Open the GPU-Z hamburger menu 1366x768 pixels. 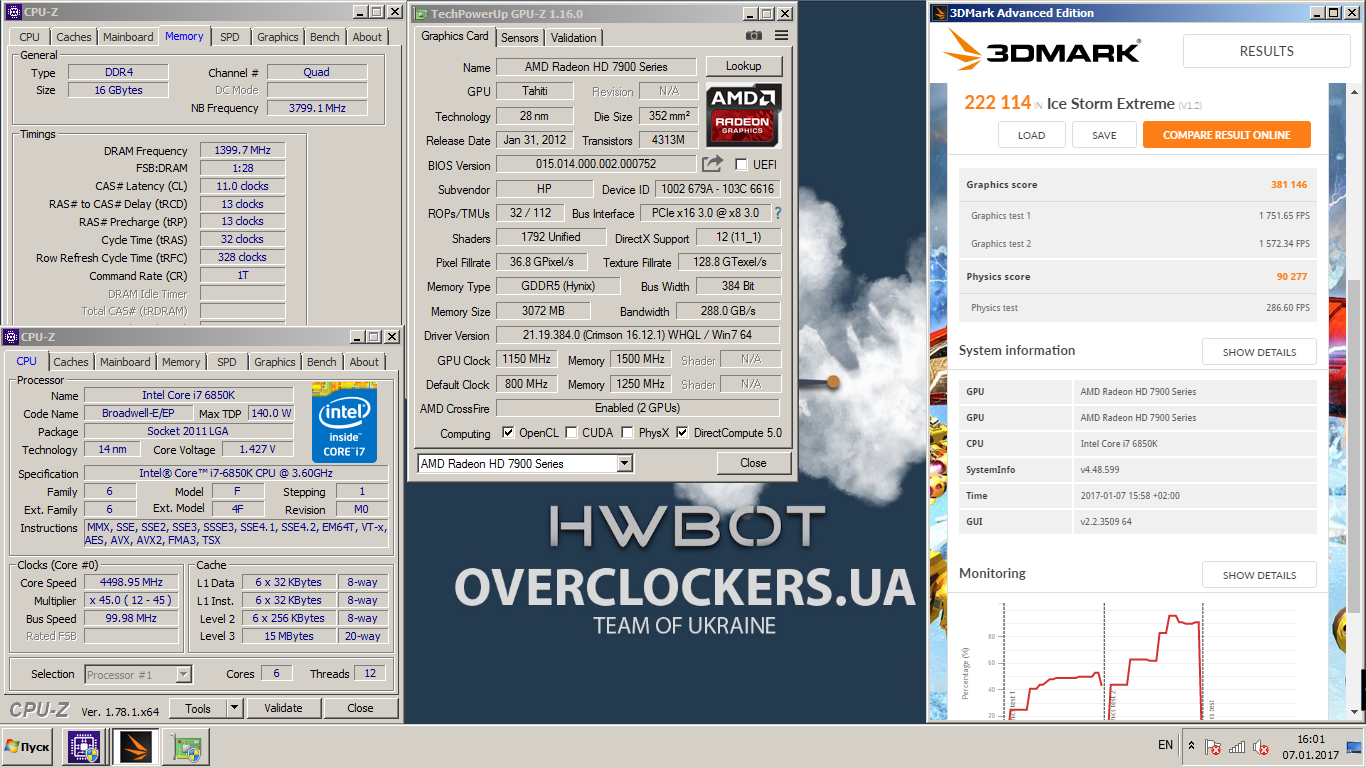(x=782, y=36)
